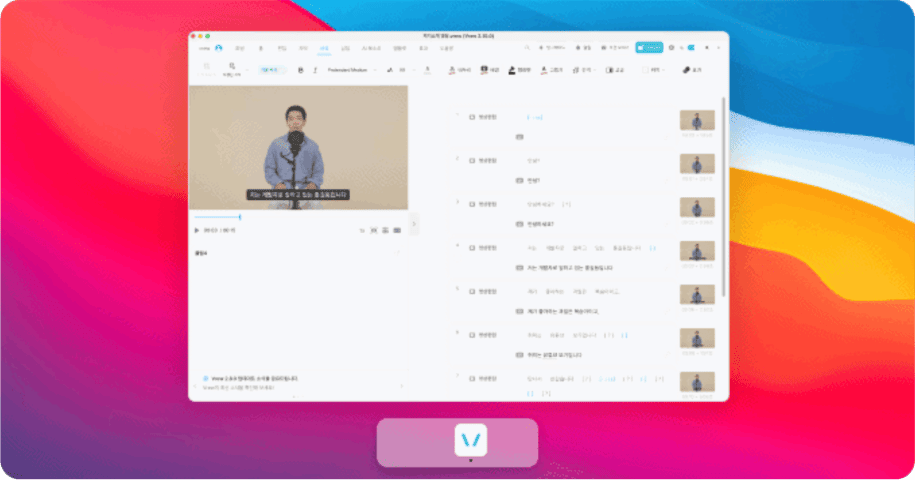Viewport: 915px width, 480px height.
Task: Click the subtitle icon of clip 6
Action: click(x=519, y=355)
